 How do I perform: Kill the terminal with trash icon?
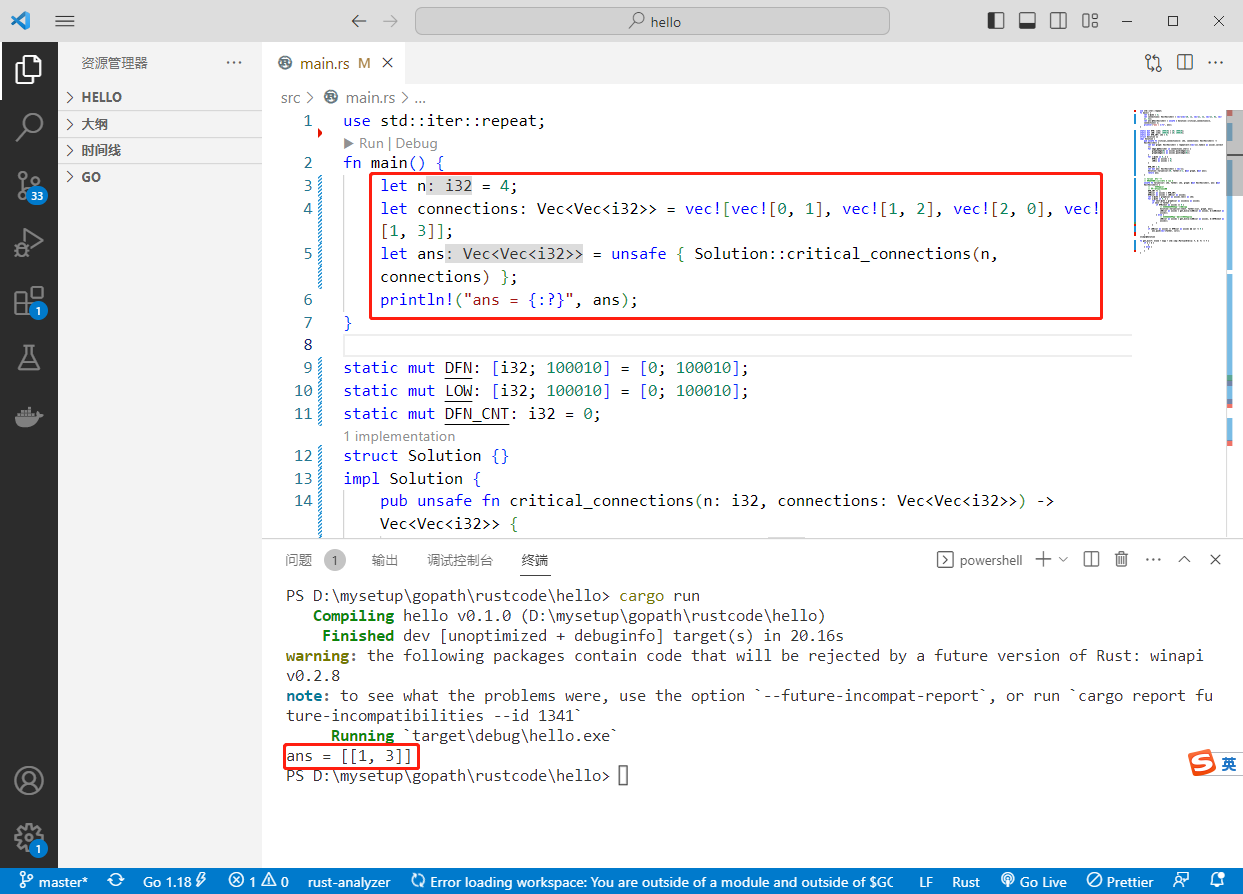pos(1122,559)
